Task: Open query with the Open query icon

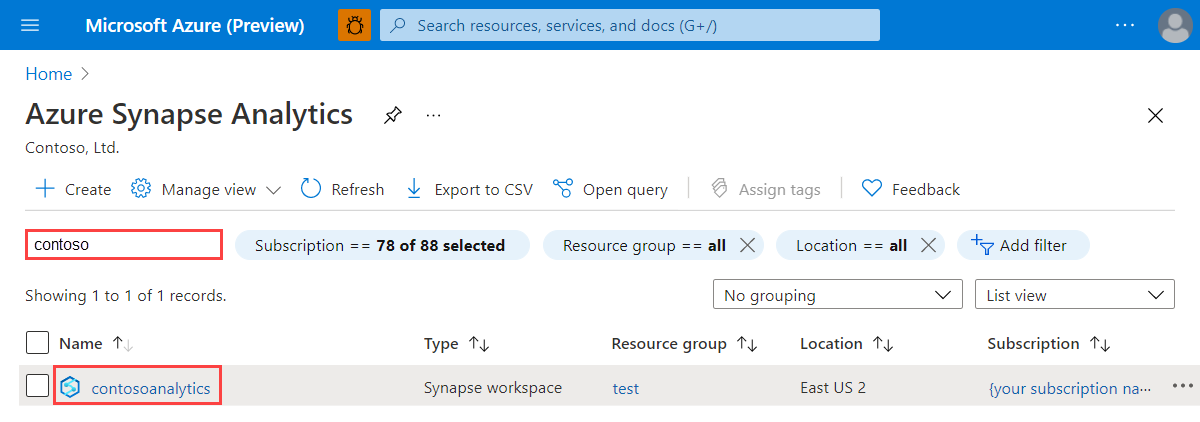Action: pos(563,189)
